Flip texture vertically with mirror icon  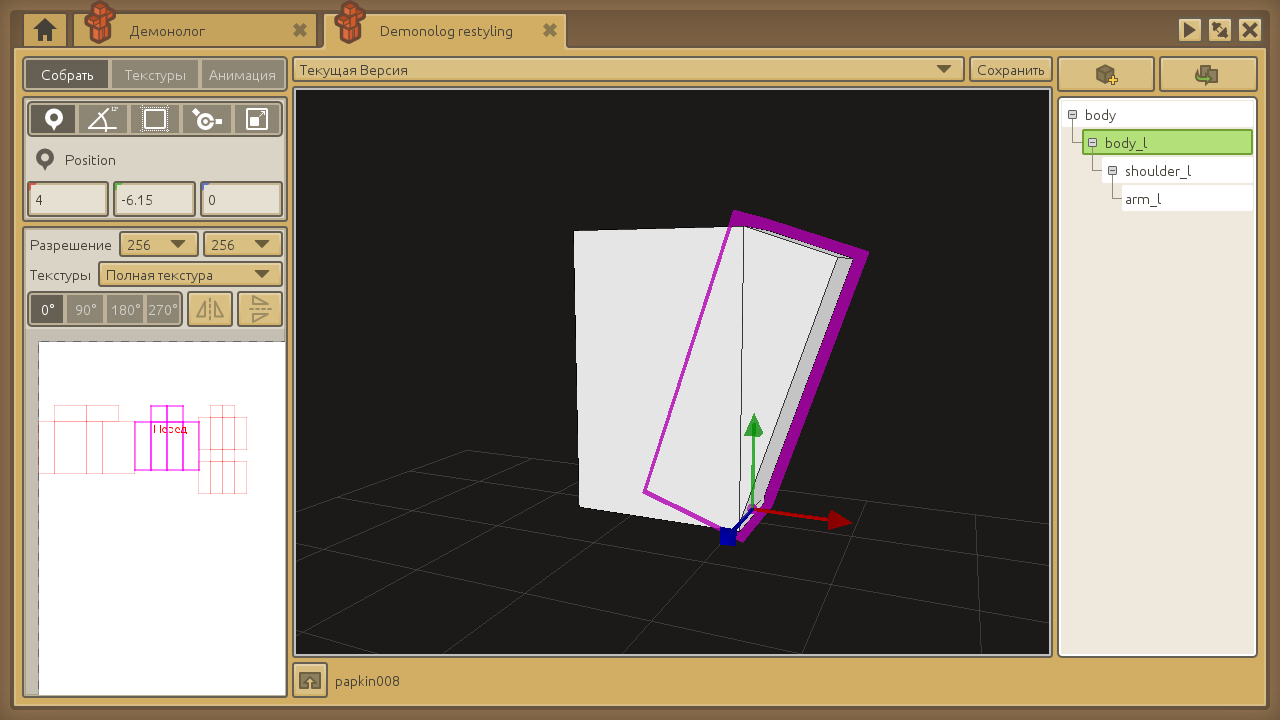pos(260,310)
